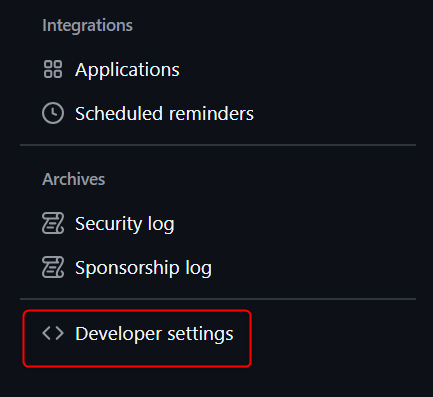Screen dimensions: 433x397
Task: Click the Developer settings code brackets icon
Action: (x=53, y=333)
